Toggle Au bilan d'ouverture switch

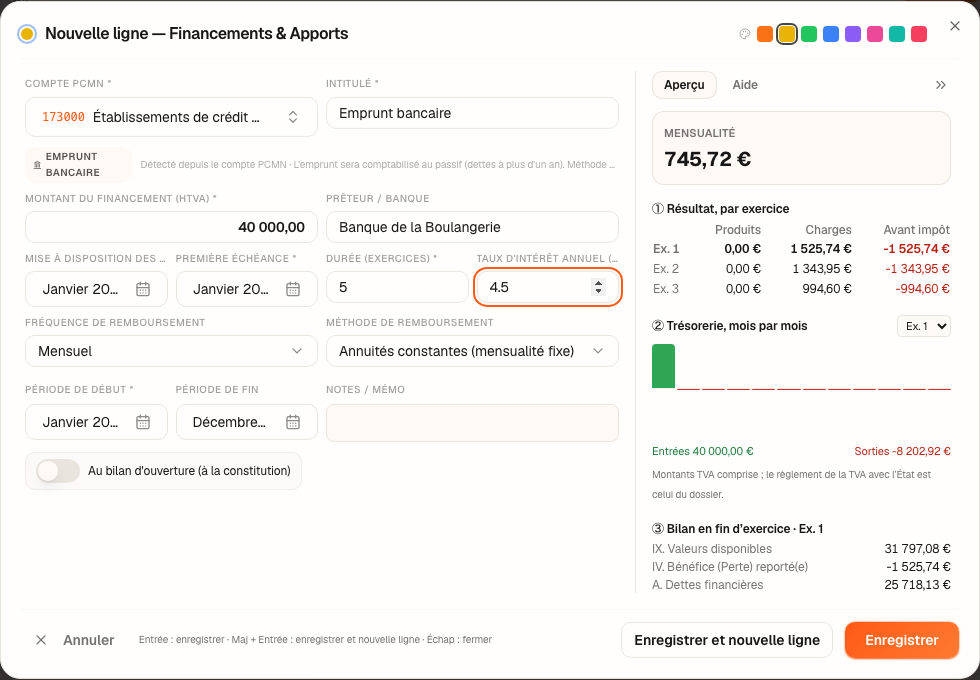(58, 471)
